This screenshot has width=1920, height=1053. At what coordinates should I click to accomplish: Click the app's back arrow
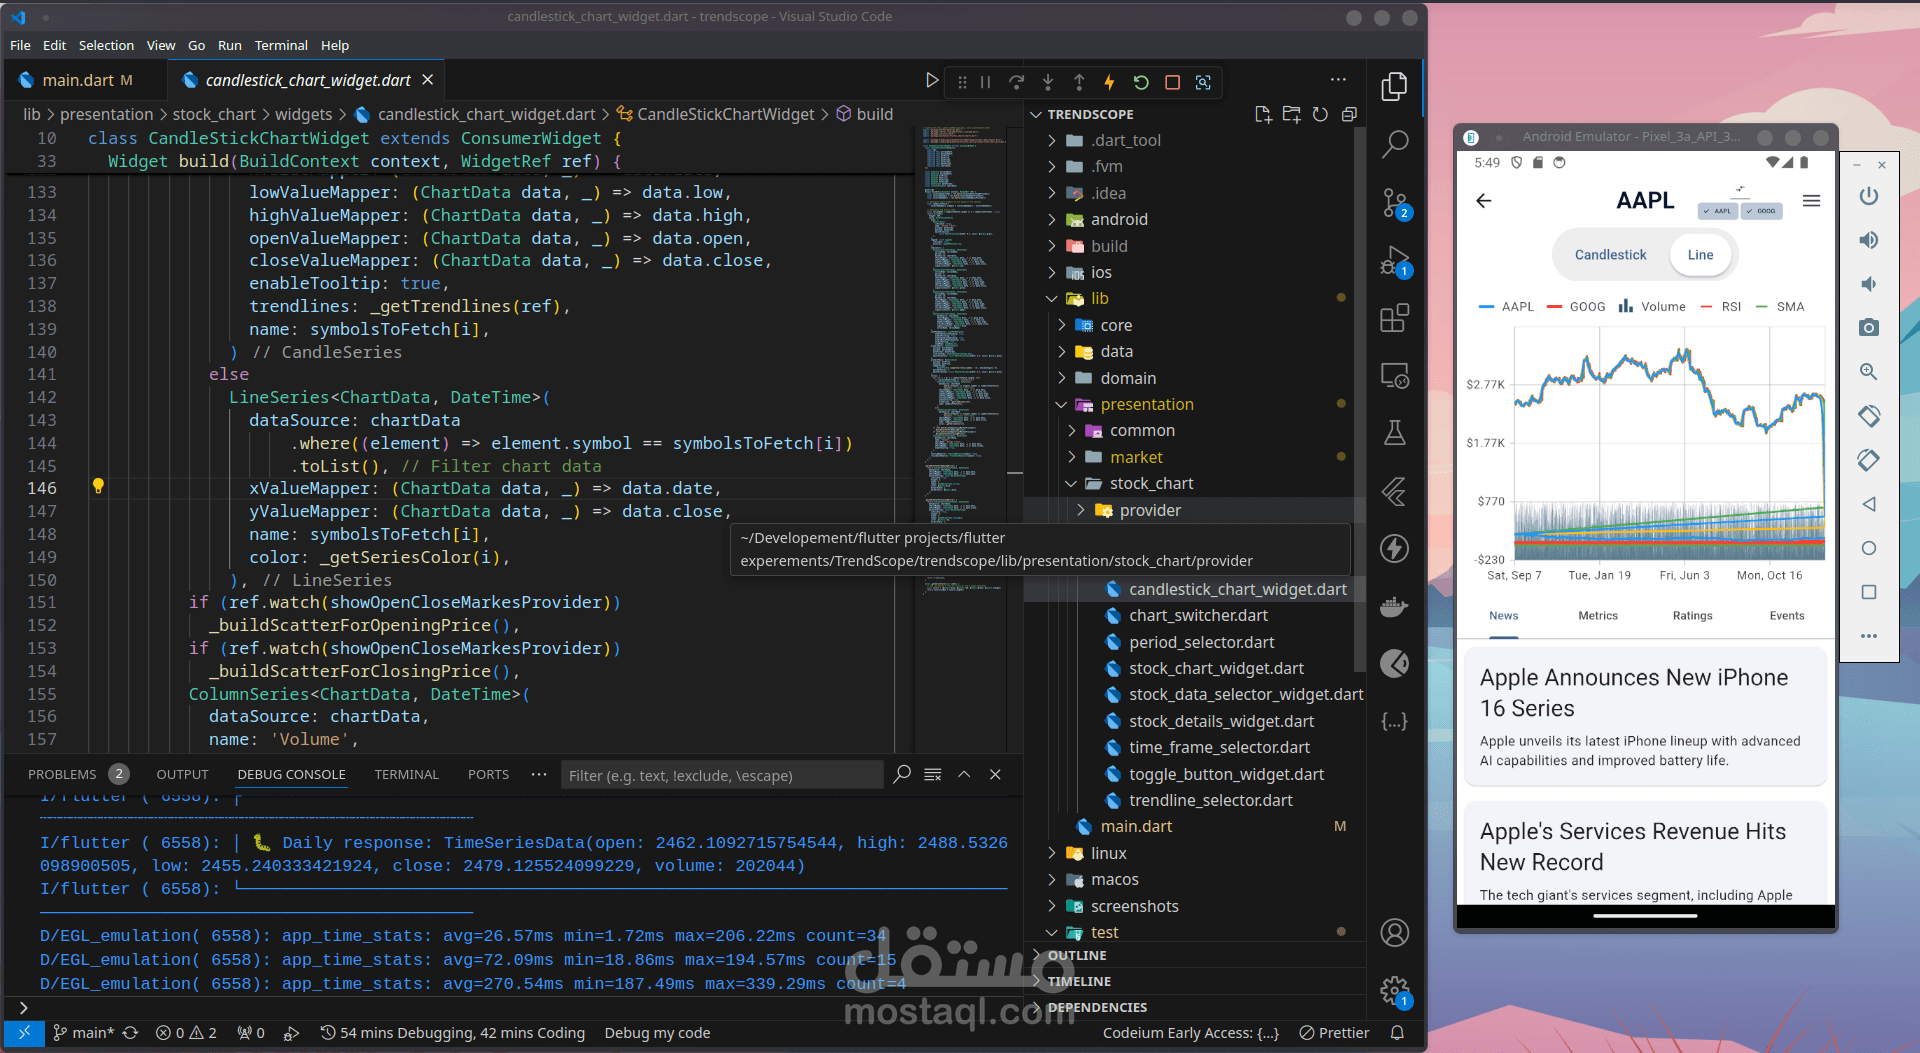pyautogui.click(x=1484, y=201)
